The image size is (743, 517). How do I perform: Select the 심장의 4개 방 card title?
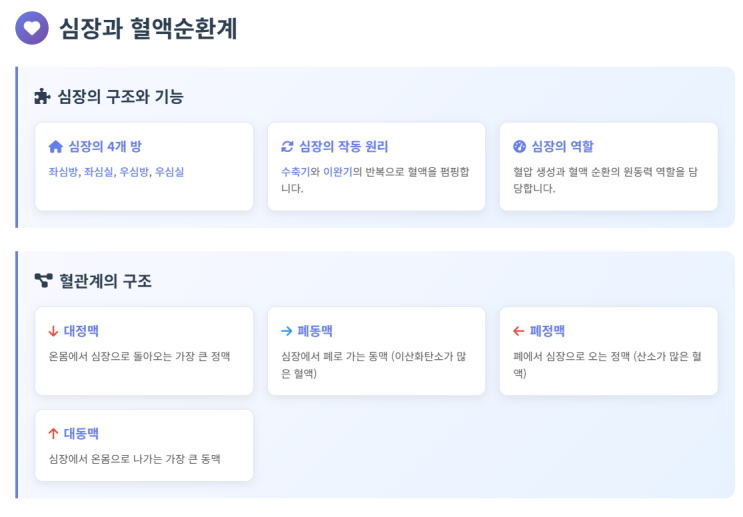(x=105, y=147)
